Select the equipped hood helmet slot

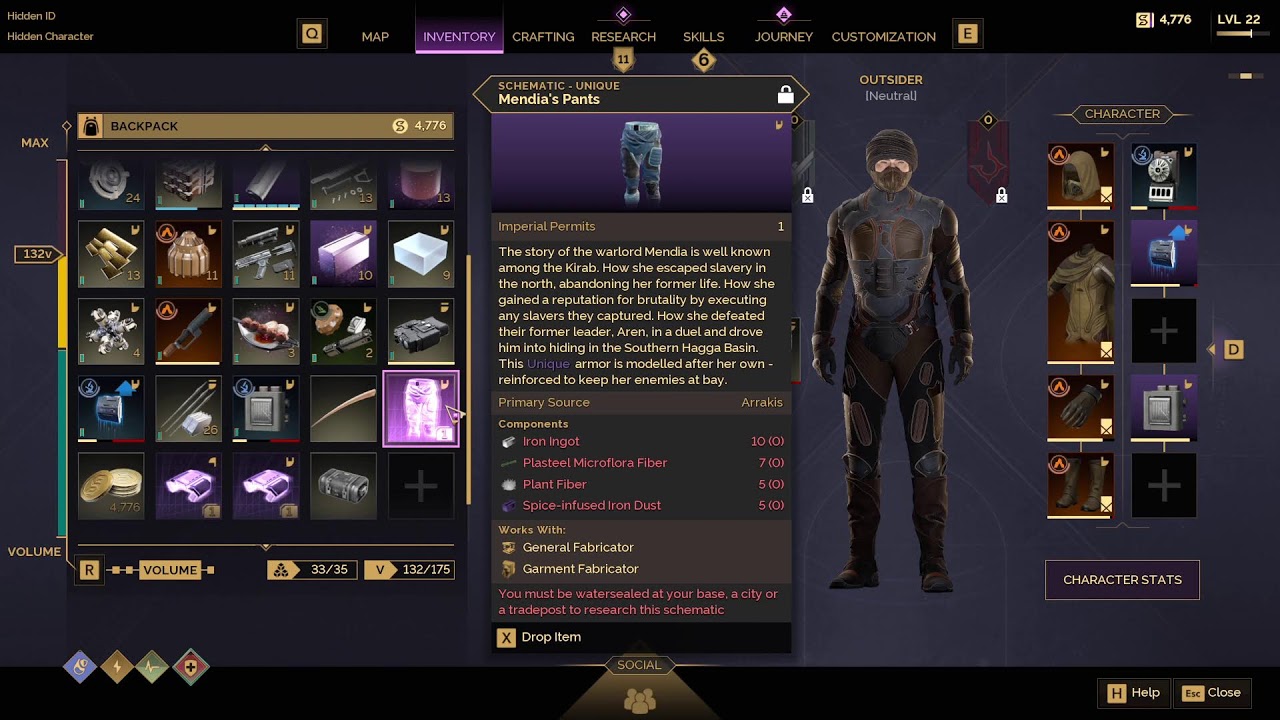click(x=1080, y=176)
